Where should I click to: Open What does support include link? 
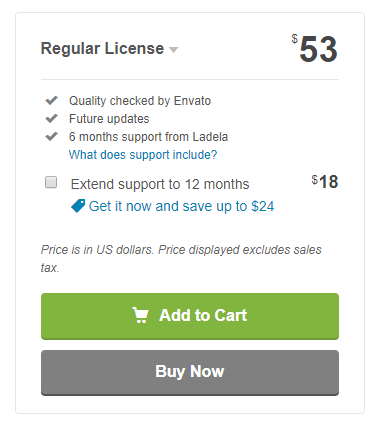click(143, 155)
